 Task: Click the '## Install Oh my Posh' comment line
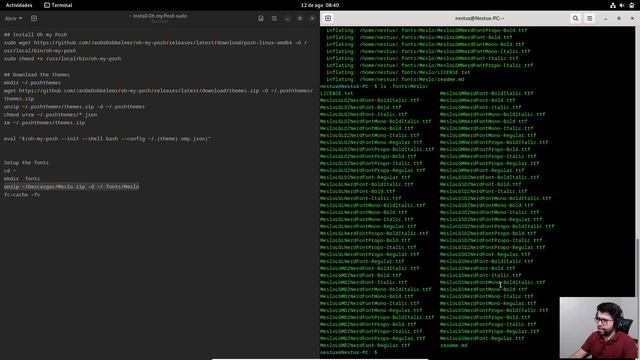36,35
